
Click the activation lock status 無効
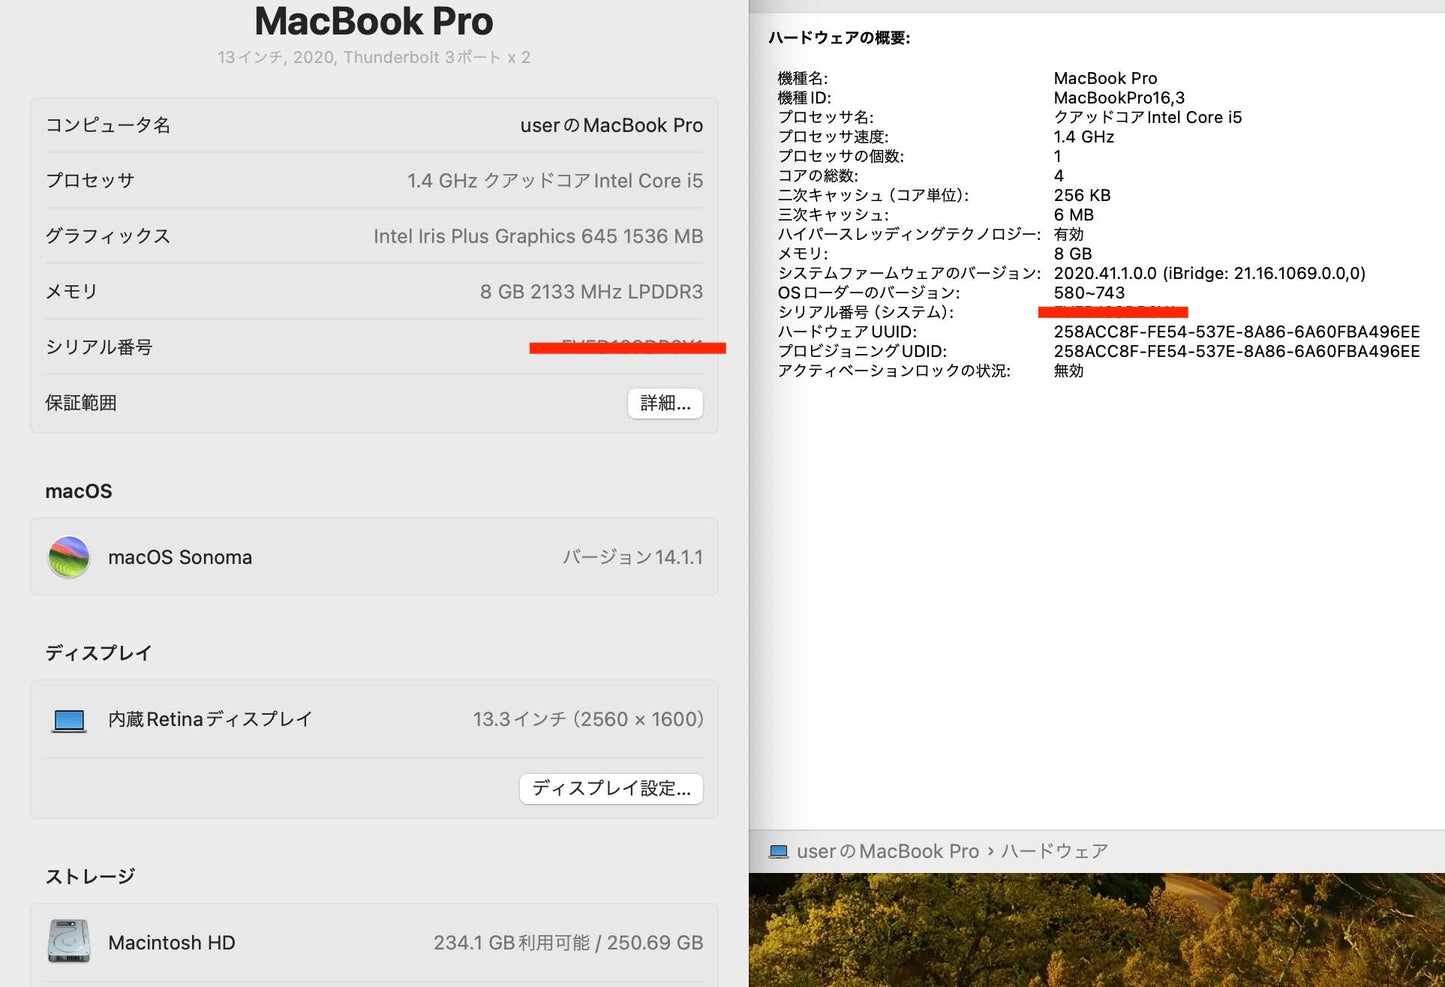click(1069, 371)
